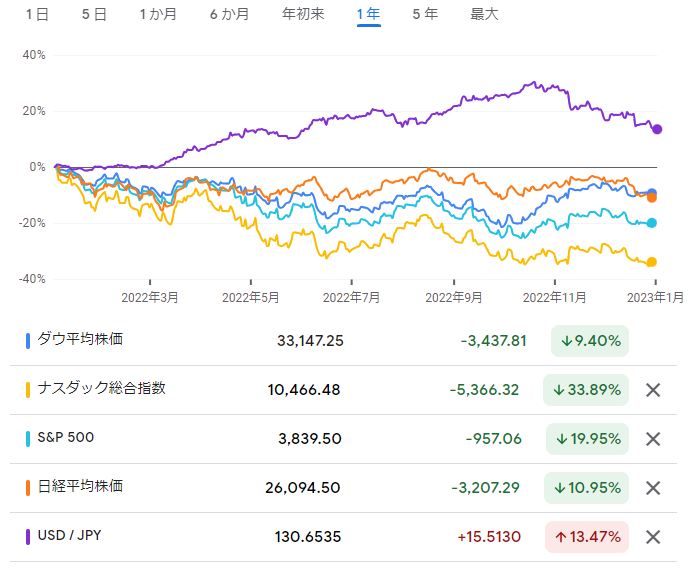The image size is (695, 569).
Task: Click the +15.5130 change value
Action: click(x=489, y=537)
